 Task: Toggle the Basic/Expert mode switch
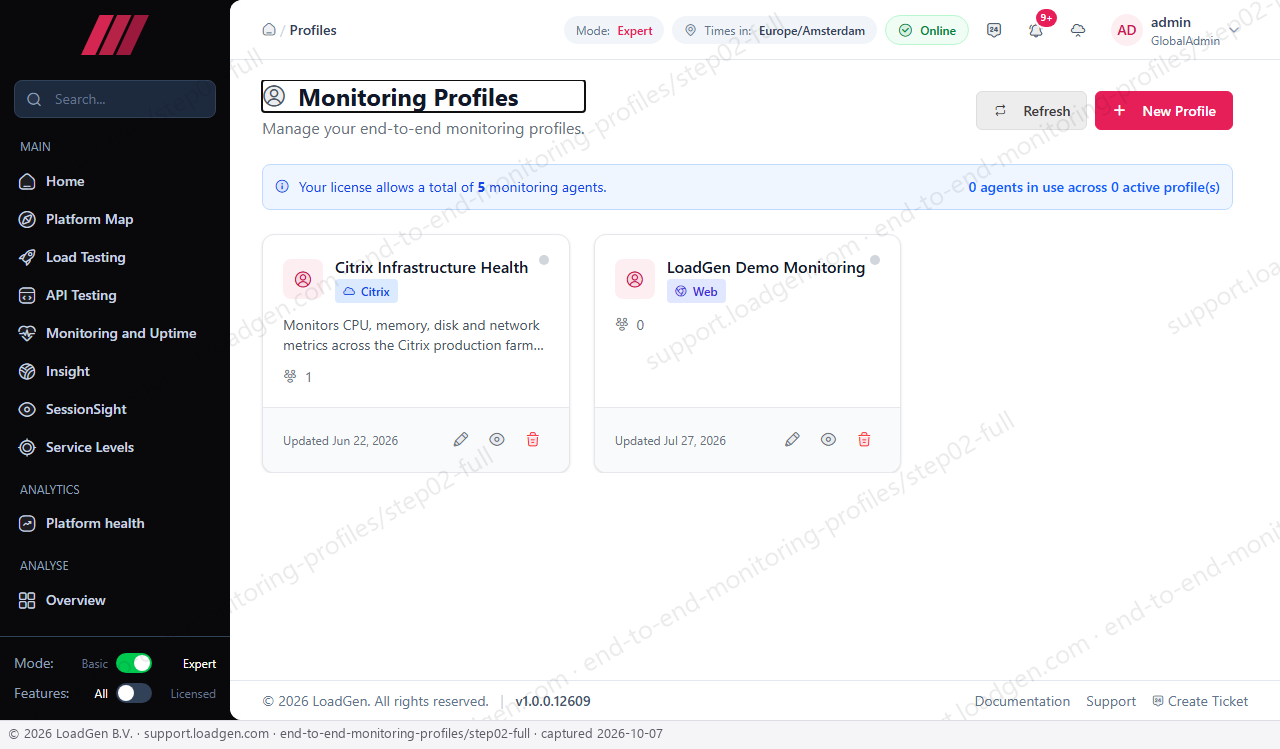[x=134, y=663]
